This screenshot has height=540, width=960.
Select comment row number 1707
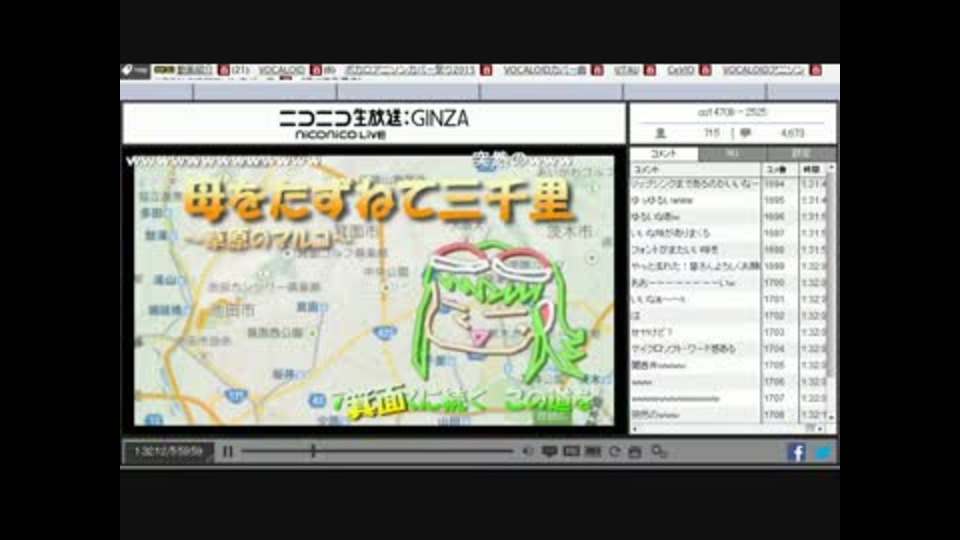pyautogui.click(x=729, y=399)
